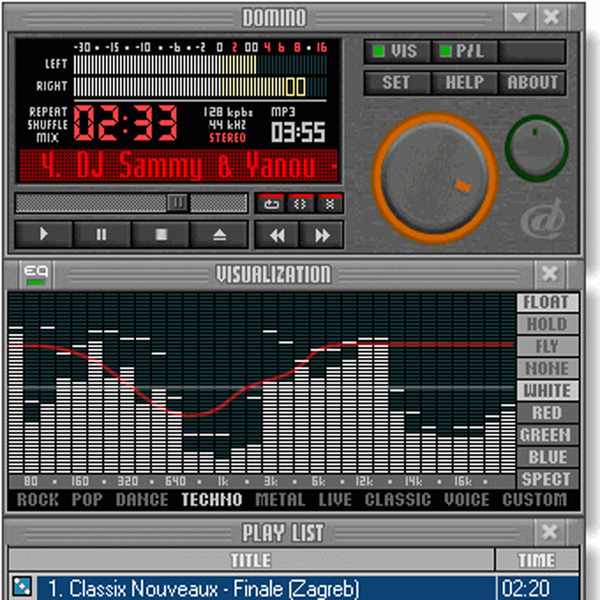Click the TITLE column header in playlist
Screen dimensions: 600x600
(251, 560)
